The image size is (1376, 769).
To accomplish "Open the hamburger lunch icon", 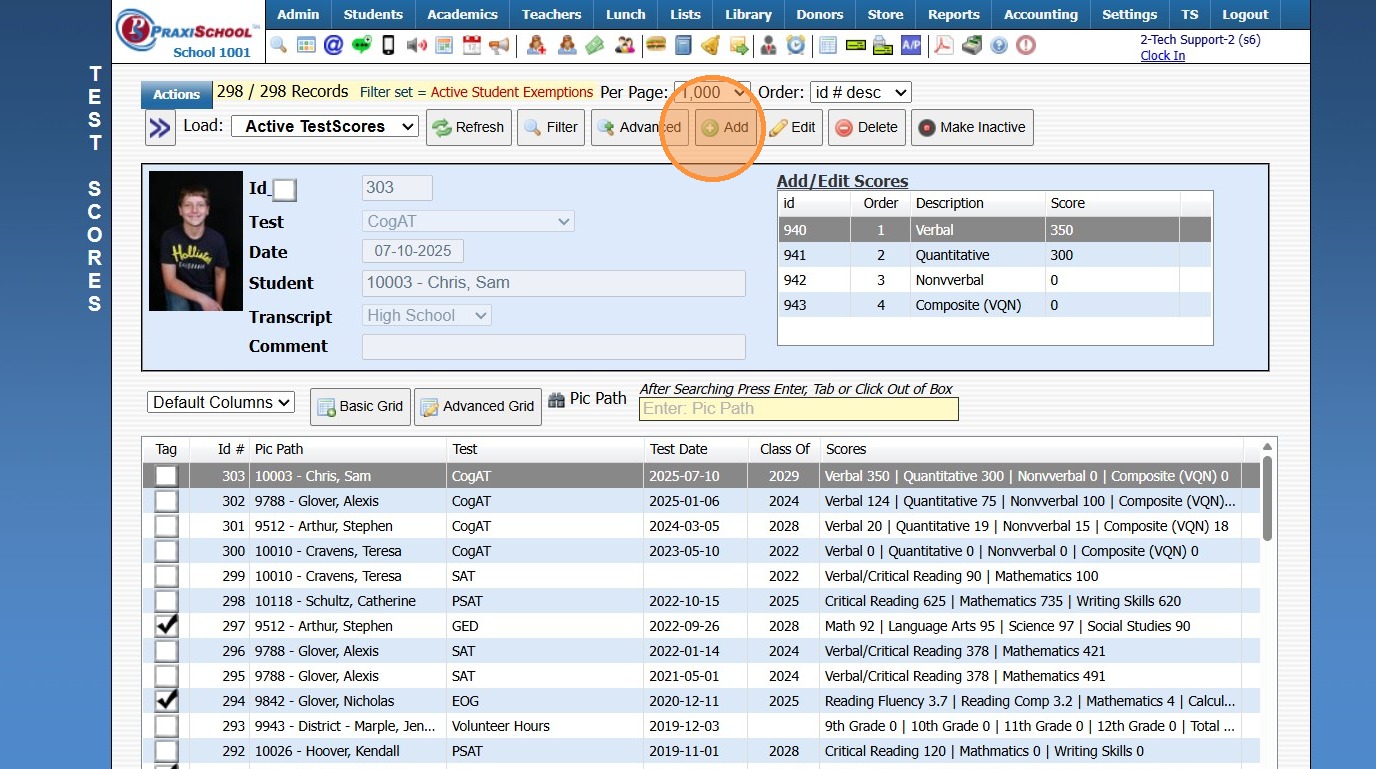I will click(x=656, y=45).
